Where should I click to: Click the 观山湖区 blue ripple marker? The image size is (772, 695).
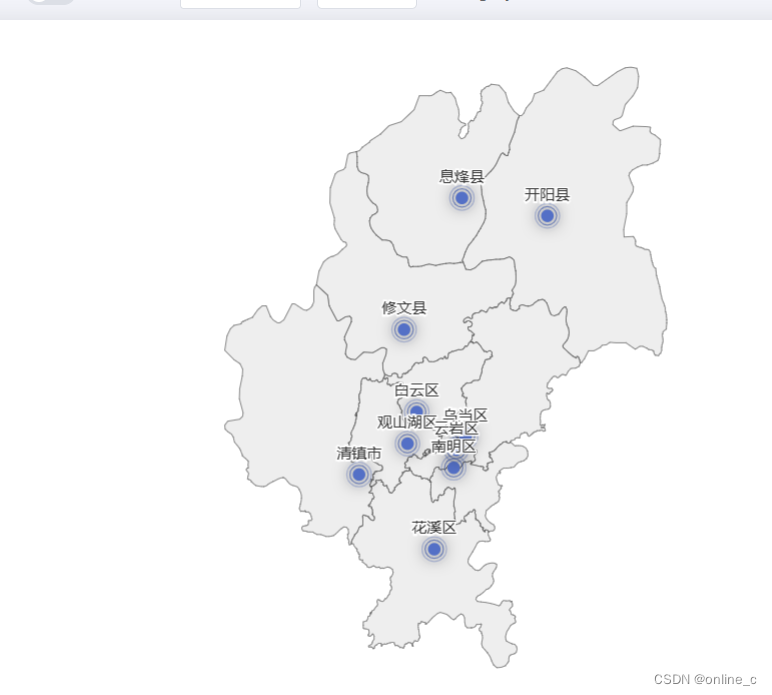pos(407,443)
